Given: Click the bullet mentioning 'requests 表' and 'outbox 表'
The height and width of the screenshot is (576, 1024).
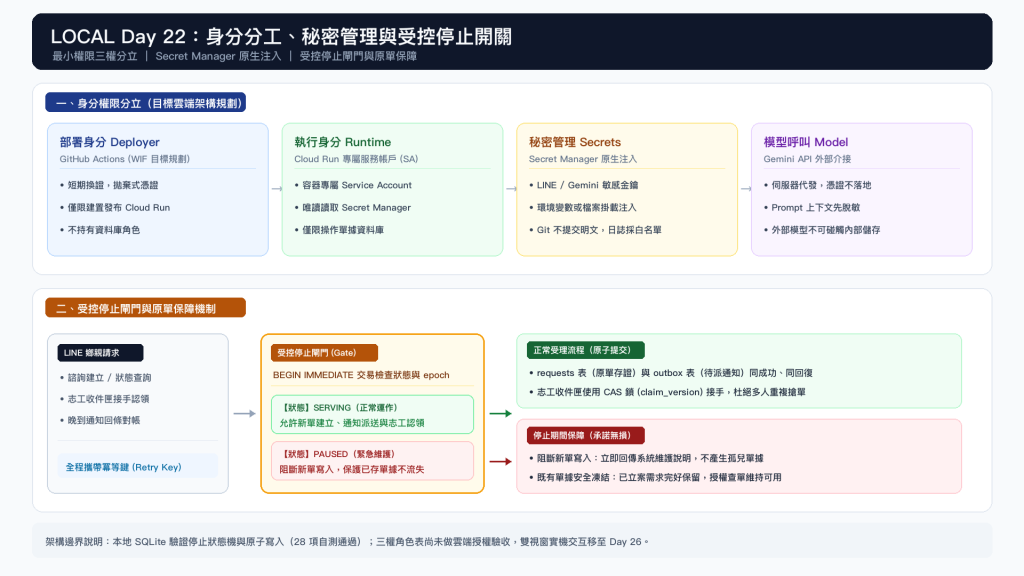Looking at the screenshot, I should 675,373.
